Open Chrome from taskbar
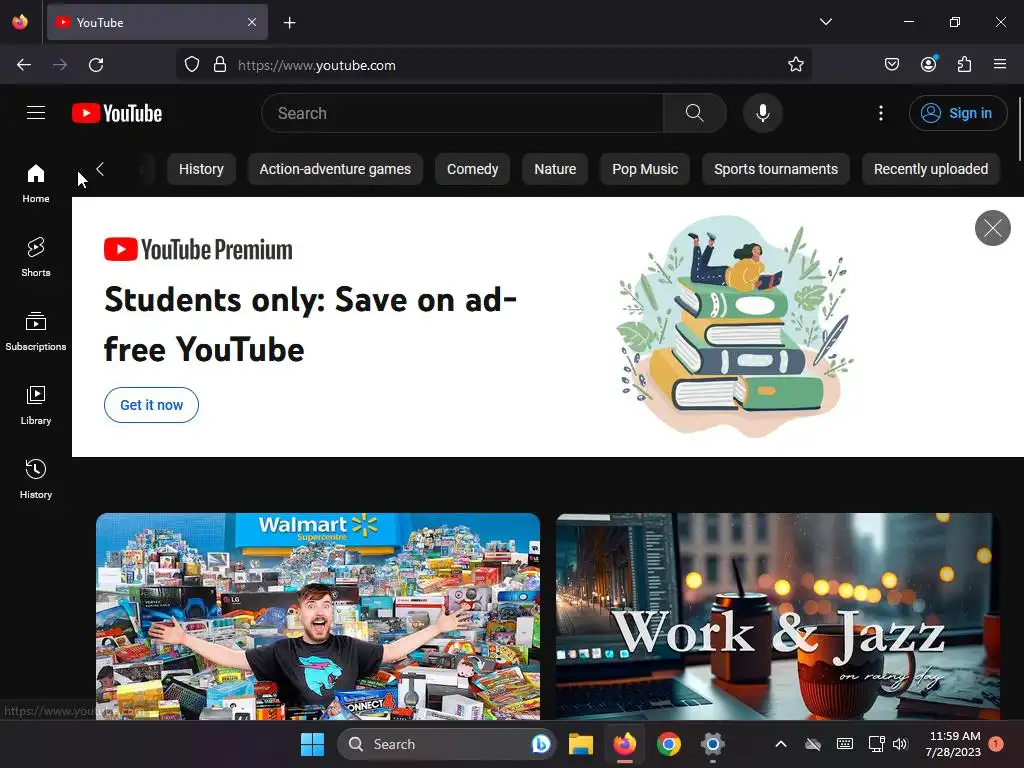This screenshot has height=768, width=1024. (669, 744)
